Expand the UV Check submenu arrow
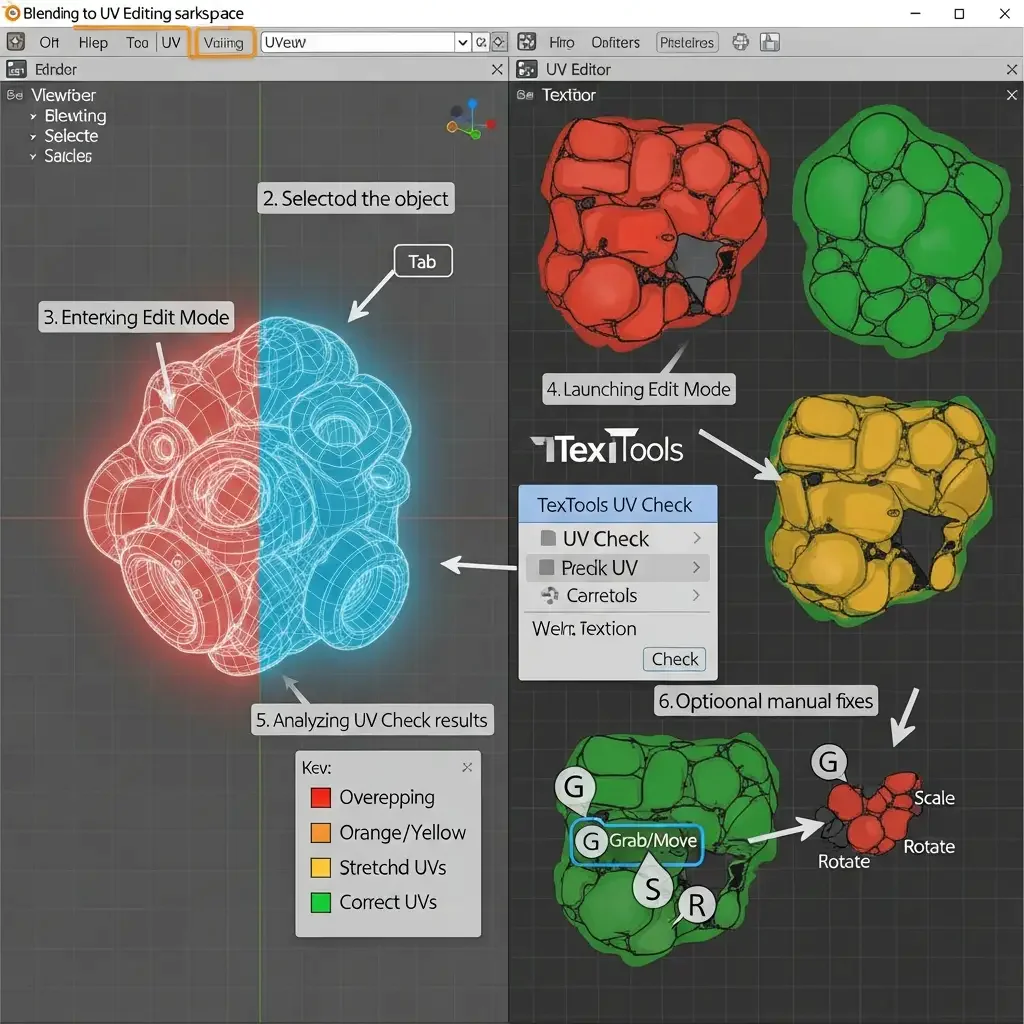The height and width of the screenshot is (1024, 1024). [x=697, y=539]
